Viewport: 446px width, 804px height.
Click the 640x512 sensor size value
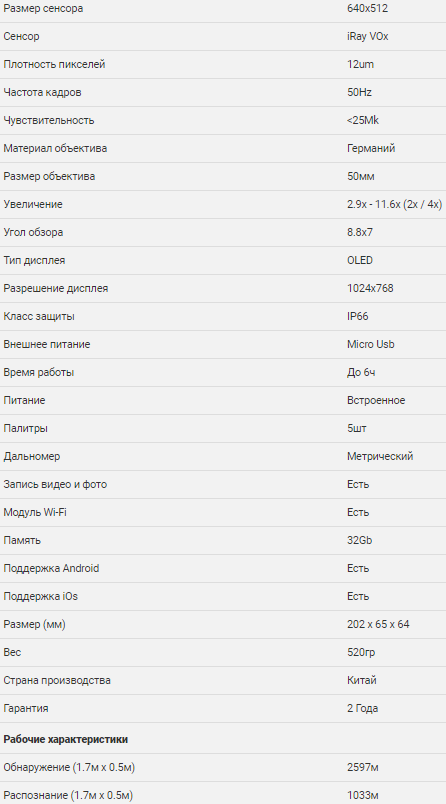(x=368, y=9)
